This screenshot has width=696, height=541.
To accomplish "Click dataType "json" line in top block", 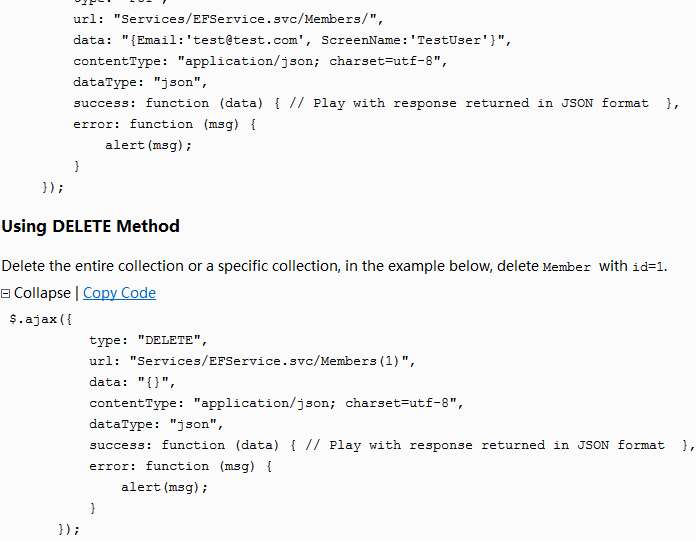I will click(139, 82).
